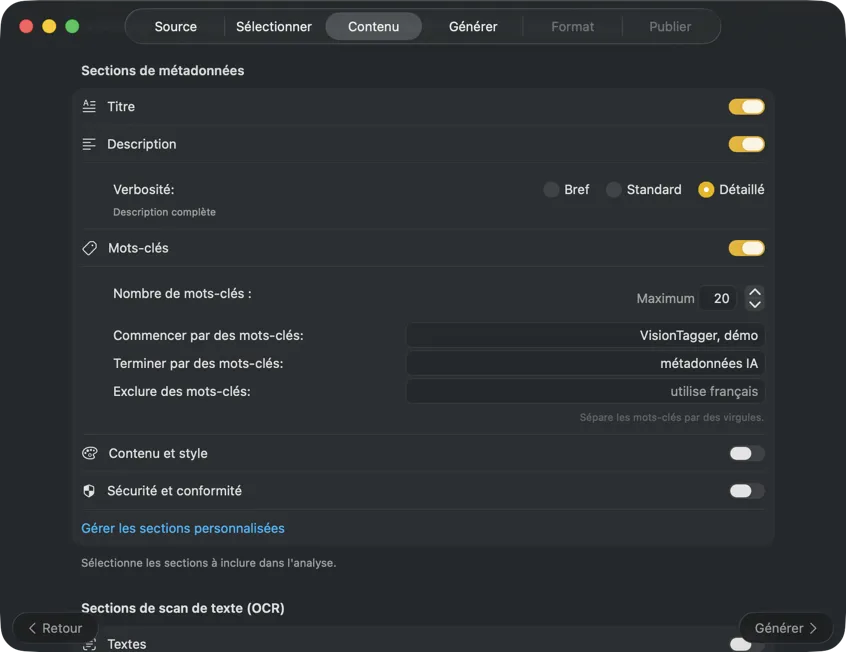Click the Textes OCR section icon
This screenshot has width=846, height=652.
89,643
